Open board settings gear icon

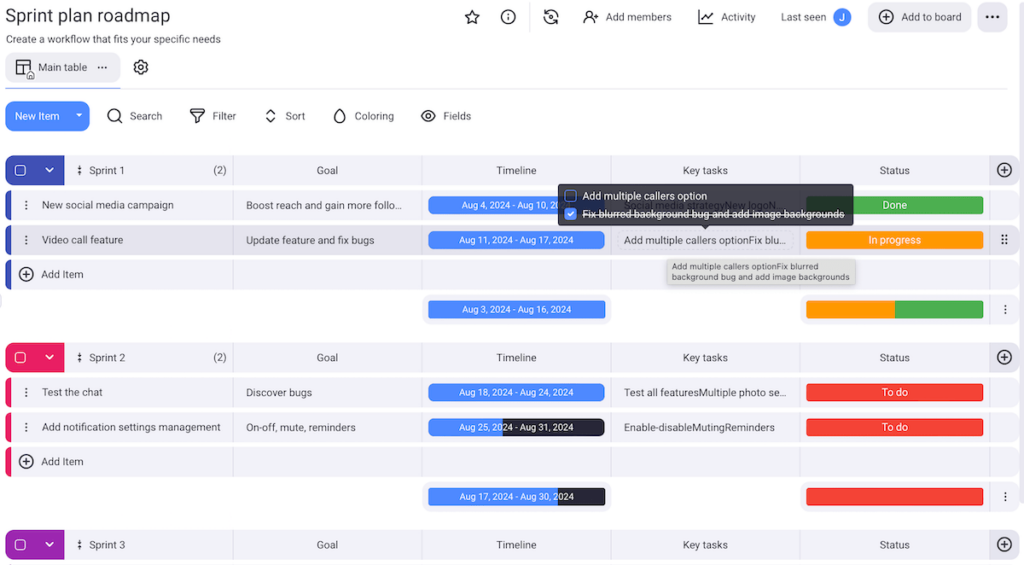(x=141, y=67)
